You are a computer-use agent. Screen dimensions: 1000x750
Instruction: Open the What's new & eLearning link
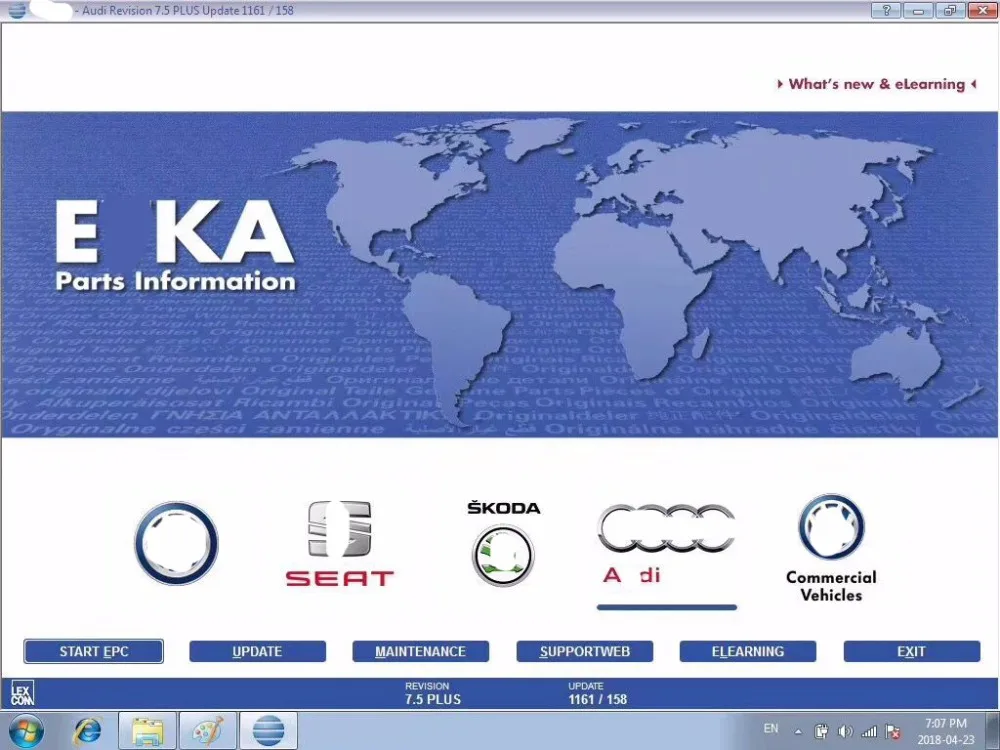click(x=876, y=84)
